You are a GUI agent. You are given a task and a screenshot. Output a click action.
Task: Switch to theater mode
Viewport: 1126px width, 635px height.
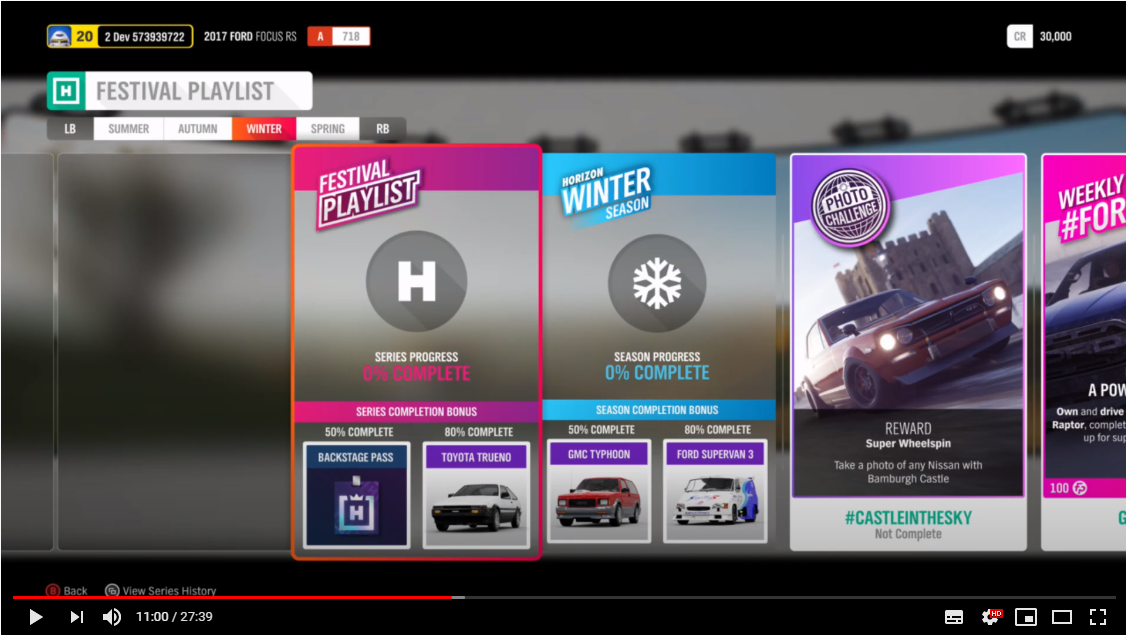[1061, 616]
